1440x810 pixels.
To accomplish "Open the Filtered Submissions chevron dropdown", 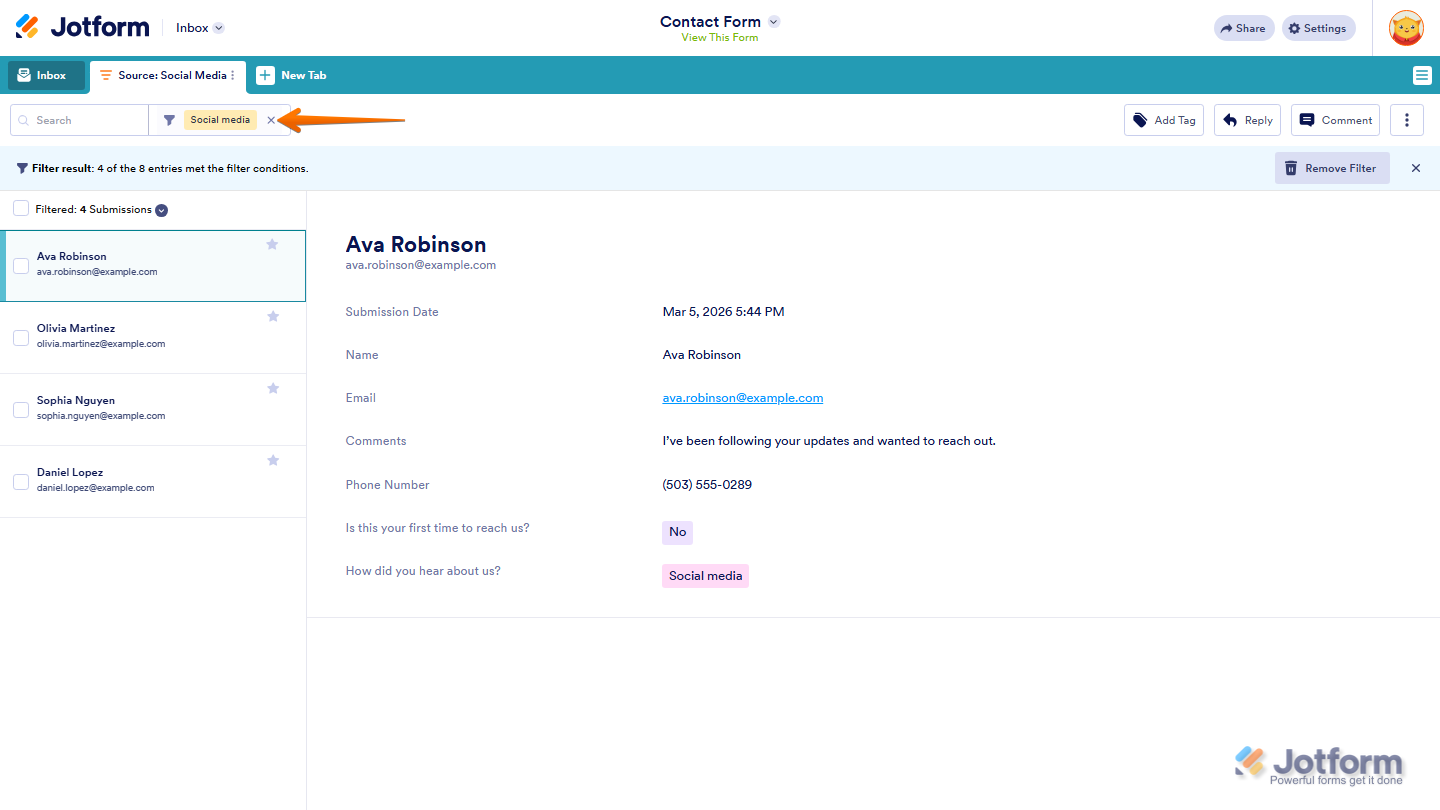I will coord(161,210).
